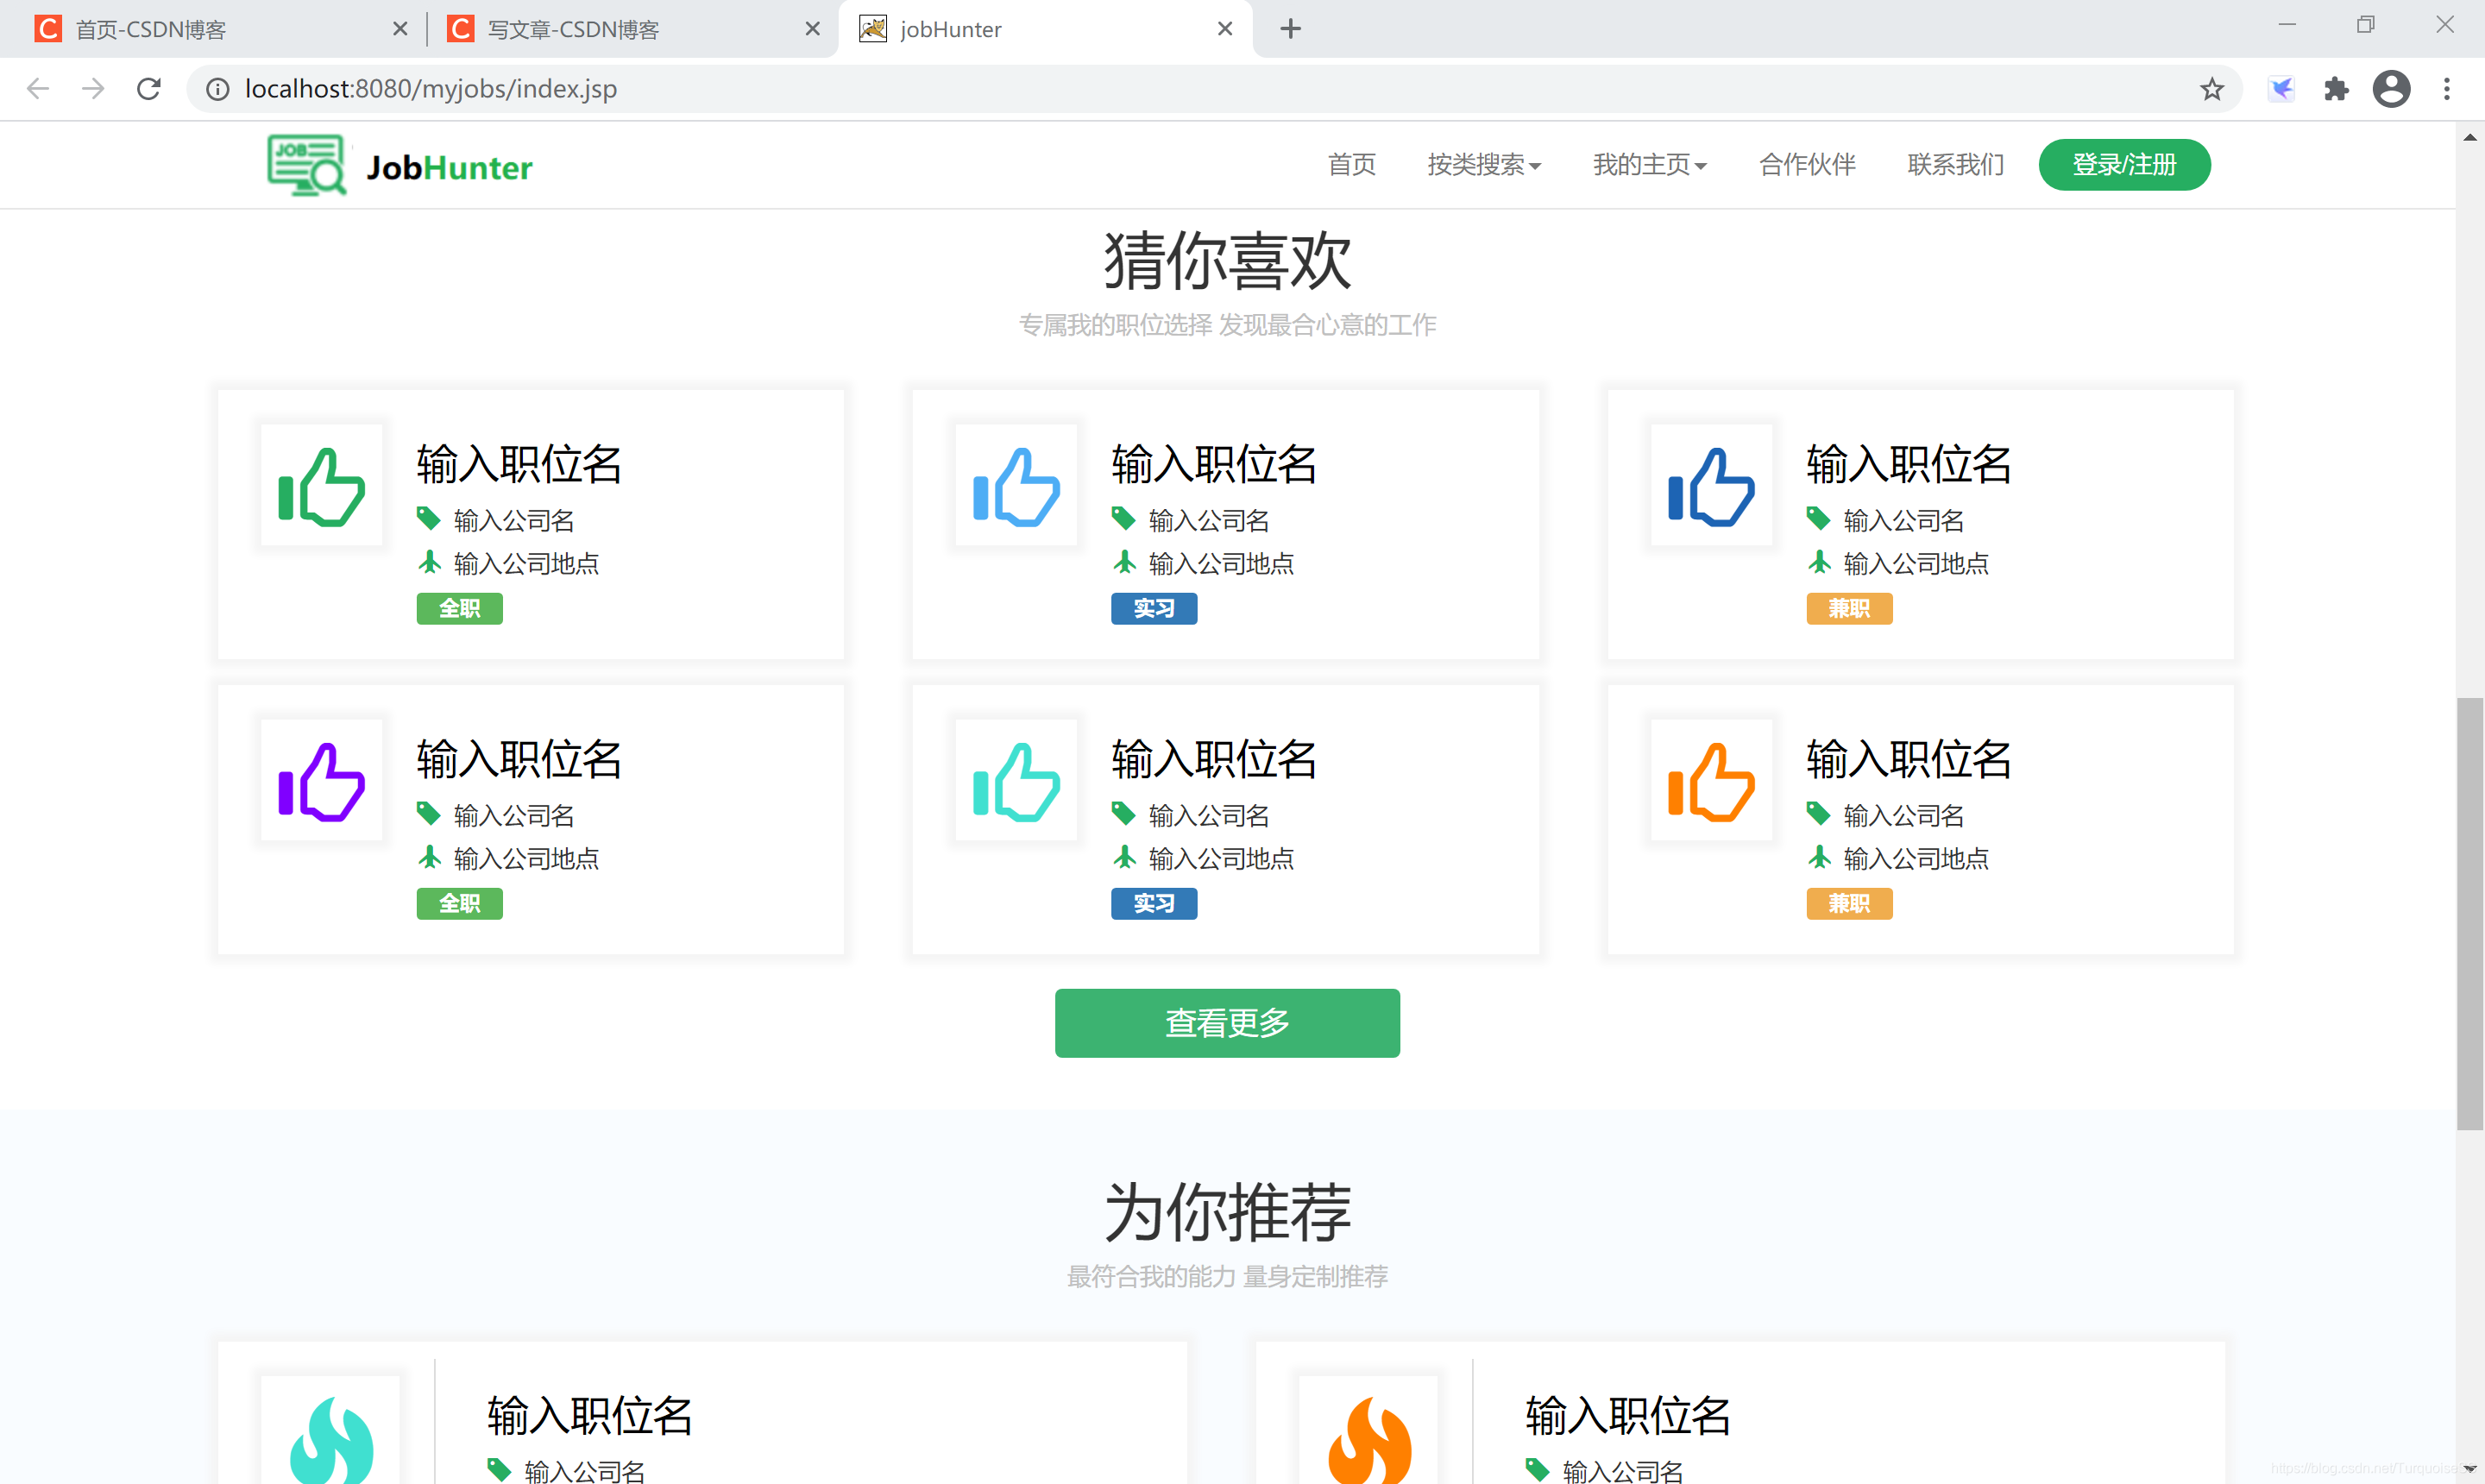Image resolution: width=2485 pixels, height=1484 pixels.
Task: Open 联系我们 in the navbar
Action: (x=1955, y=165)
